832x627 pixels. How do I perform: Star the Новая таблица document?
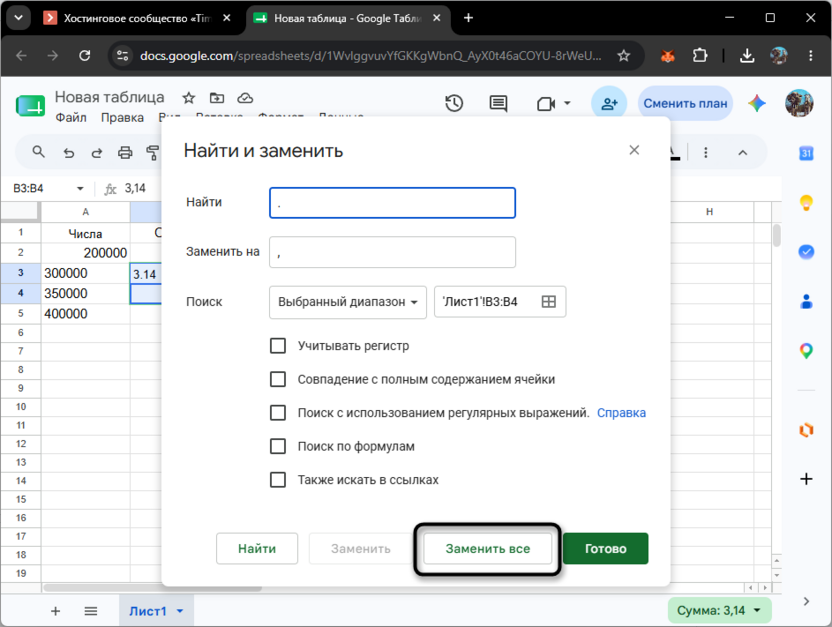point(188,98)
